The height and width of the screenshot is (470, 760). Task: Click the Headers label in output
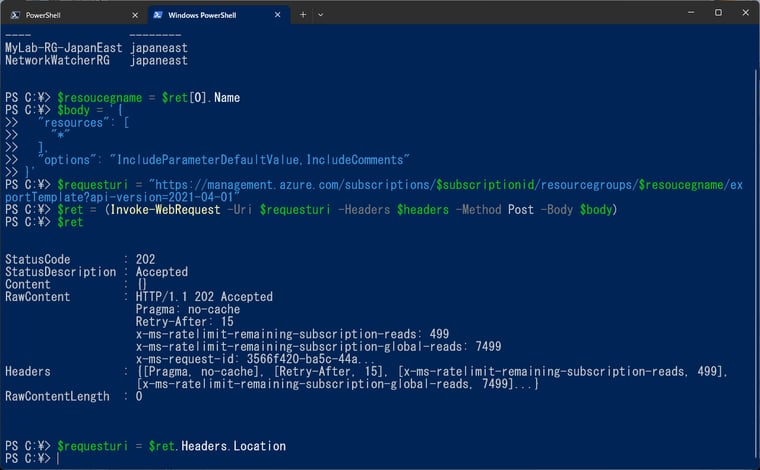point(28,372)
